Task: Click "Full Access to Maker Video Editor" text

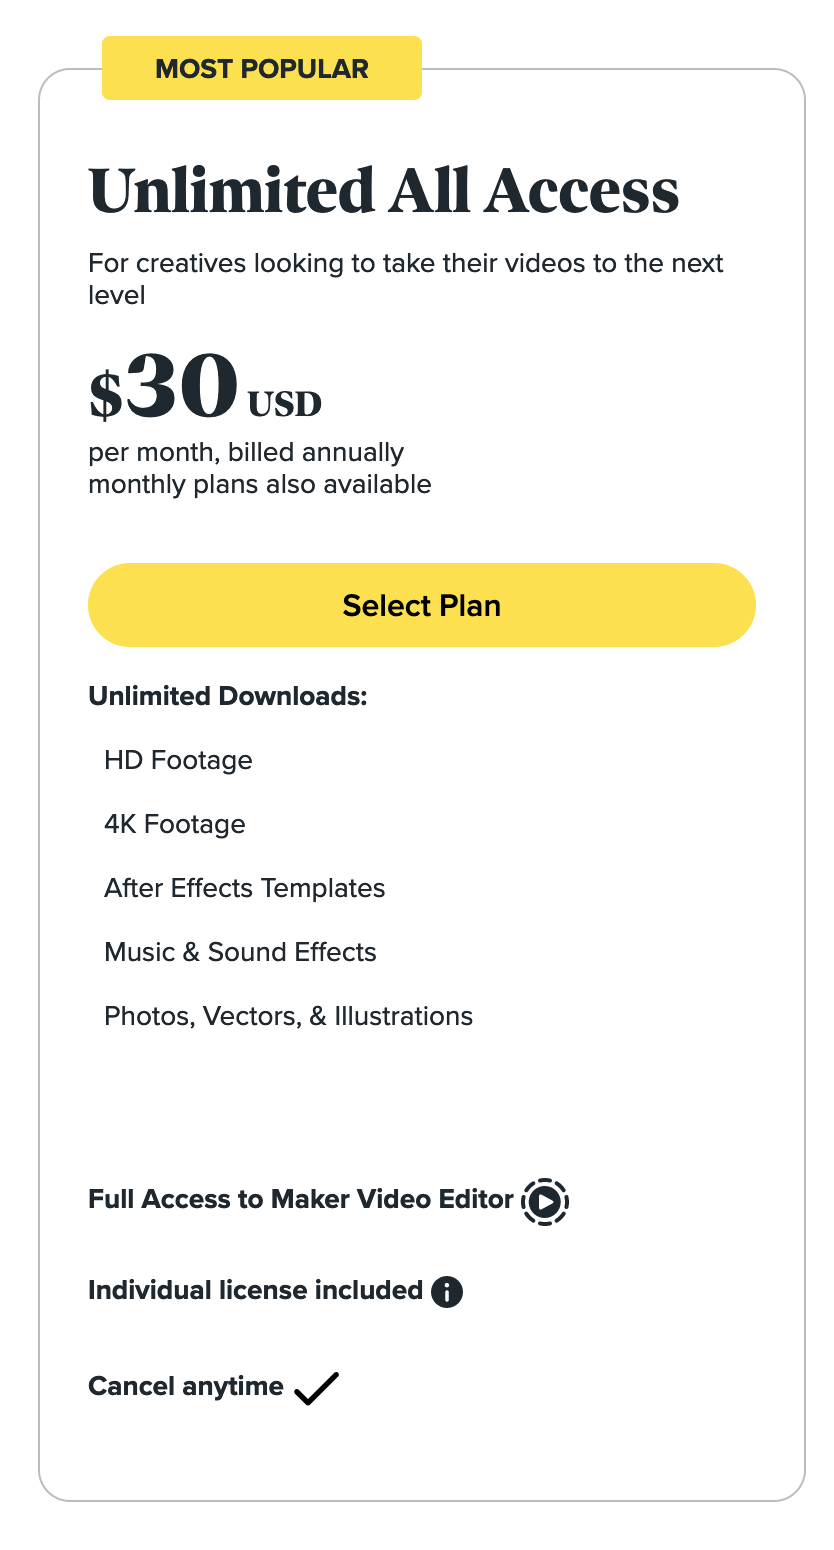Action: [301, 1200]
